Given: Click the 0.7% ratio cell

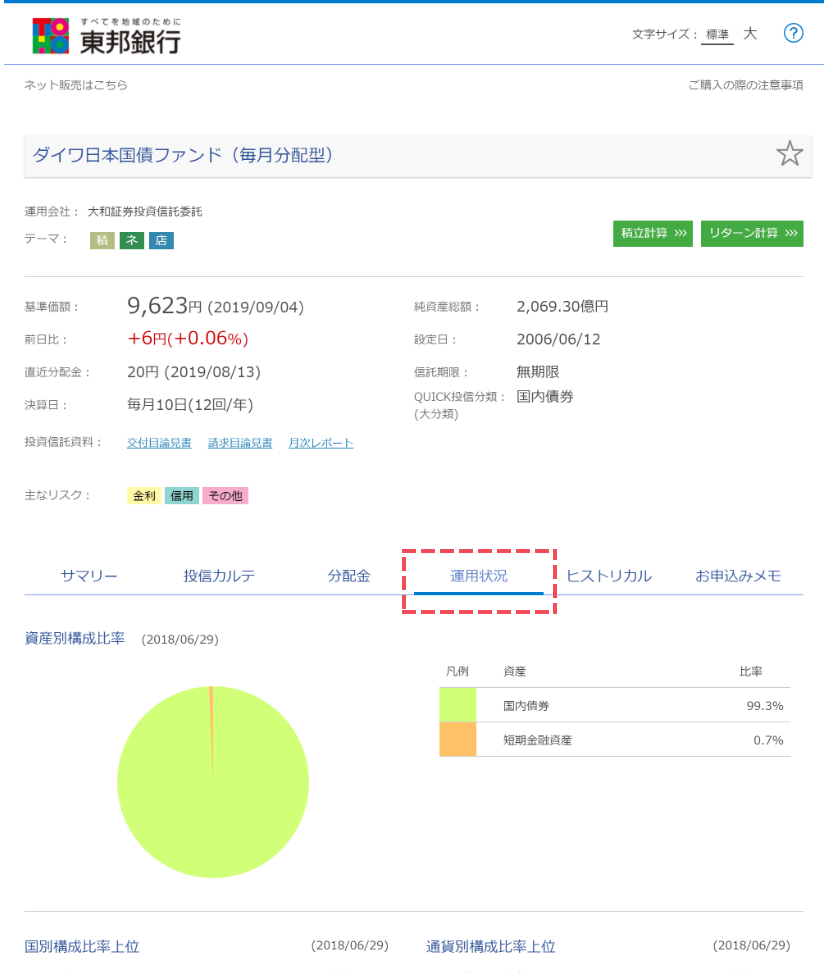Looking at the screenshot, I should [768, 740].
